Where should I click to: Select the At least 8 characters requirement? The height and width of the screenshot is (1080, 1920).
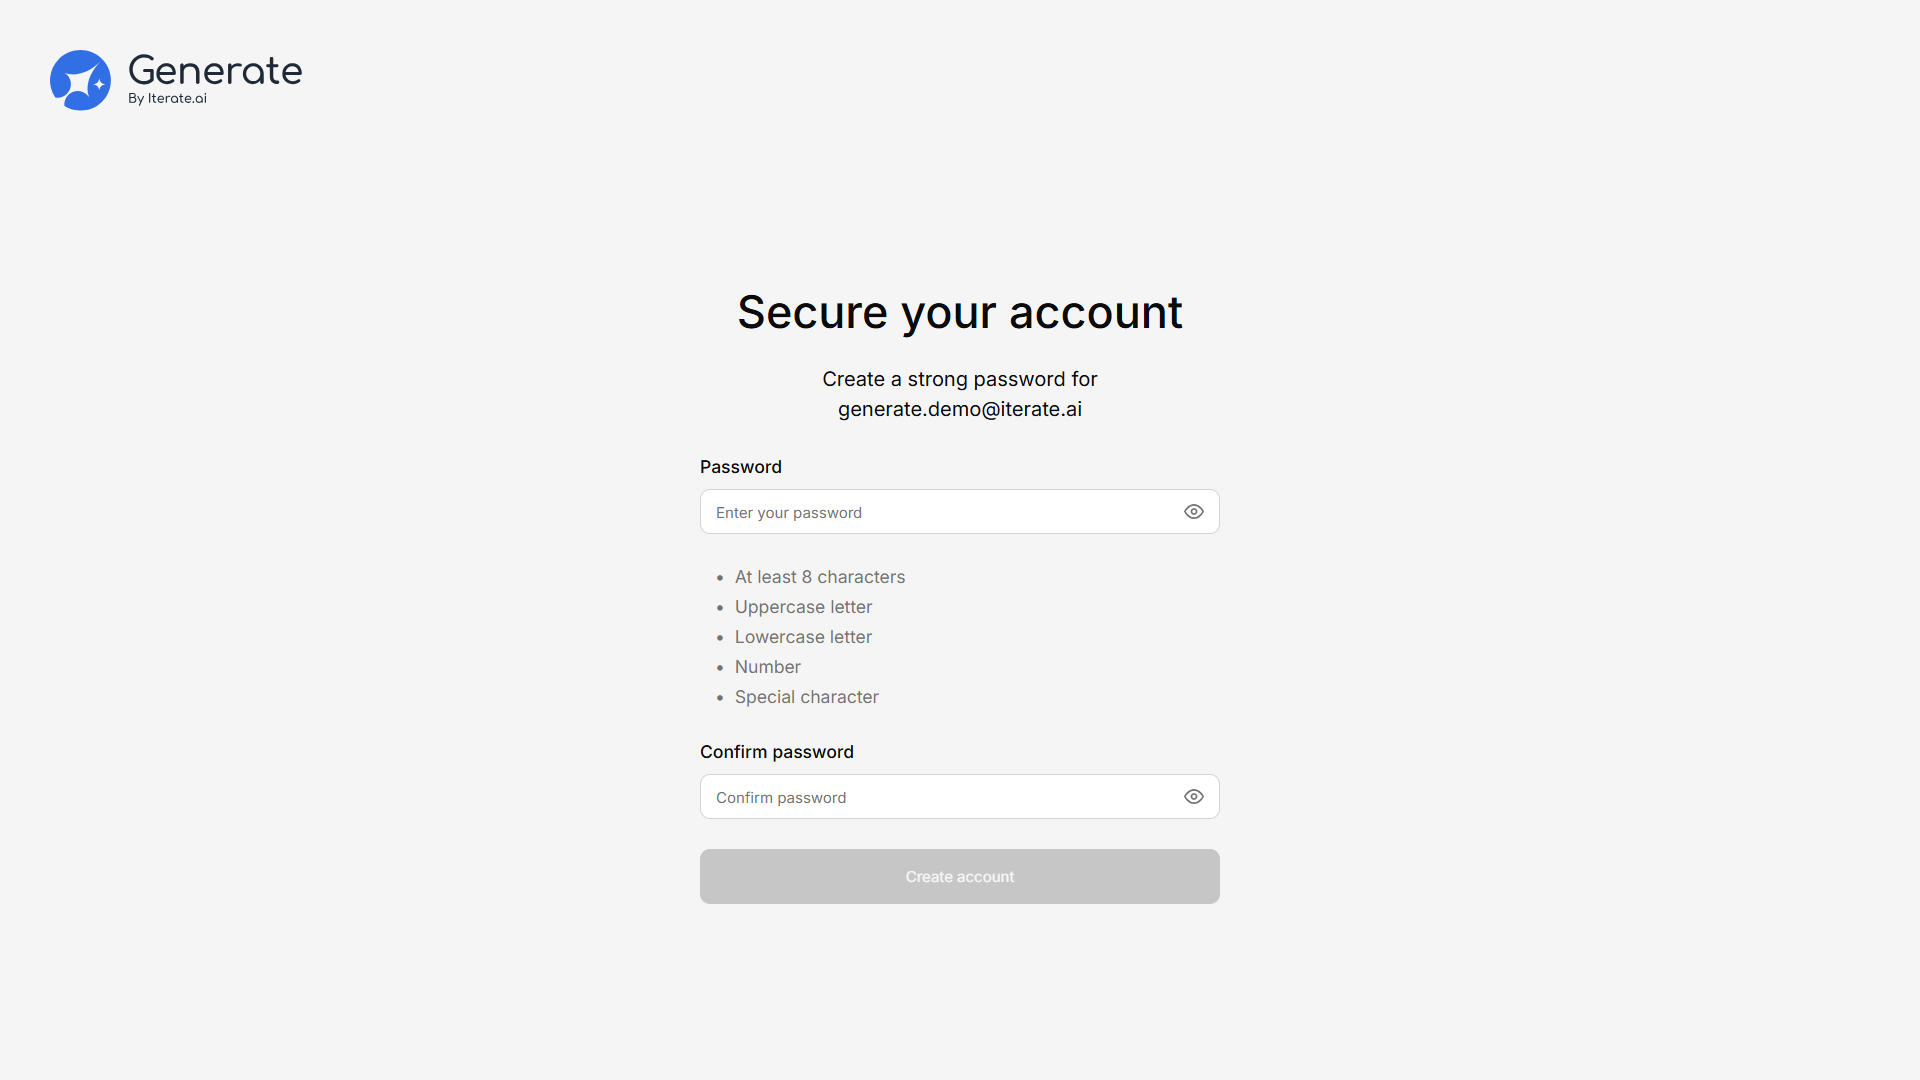(819, 577)
